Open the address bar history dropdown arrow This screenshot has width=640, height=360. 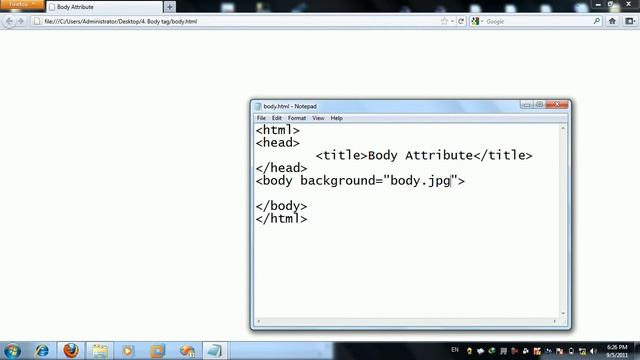452,21
